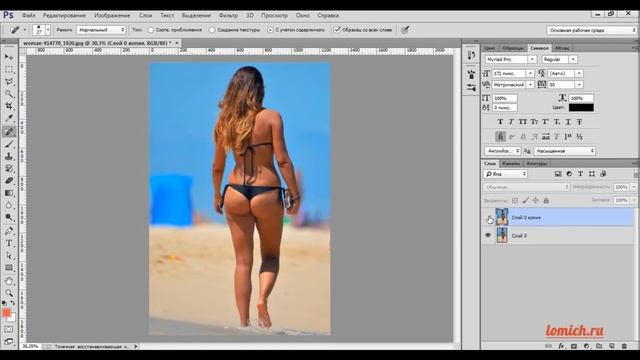Select the Hand tool
This screenshot has height=360, width=640.
[x=9, y=281]
